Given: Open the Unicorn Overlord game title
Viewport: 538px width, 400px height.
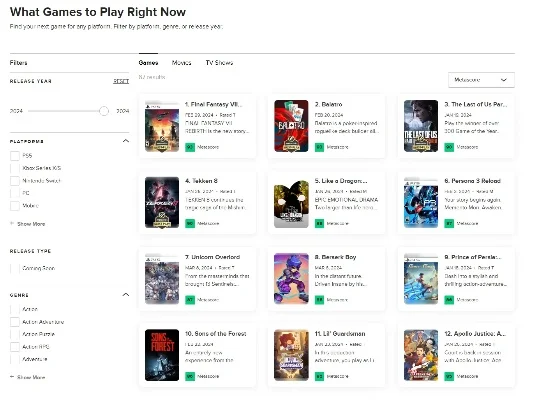Looking at the screenshot, I should pos(212,257).
